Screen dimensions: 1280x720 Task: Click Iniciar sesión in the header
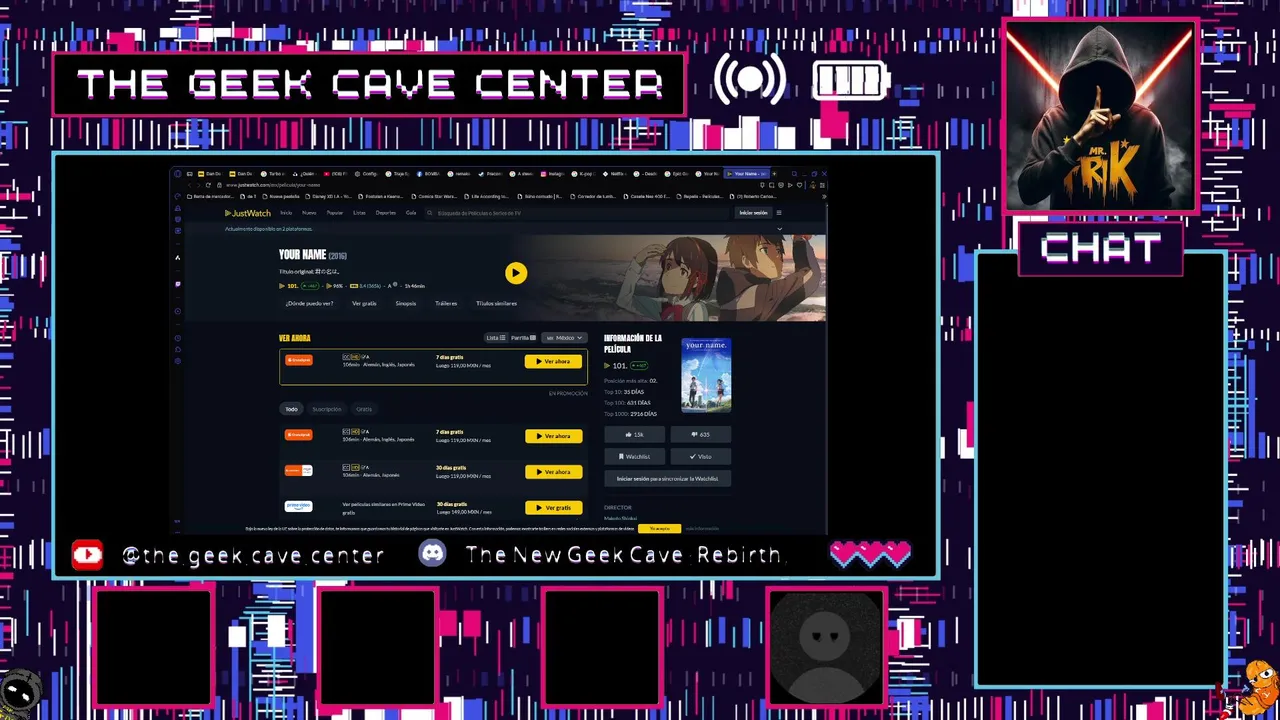(753, 213)
